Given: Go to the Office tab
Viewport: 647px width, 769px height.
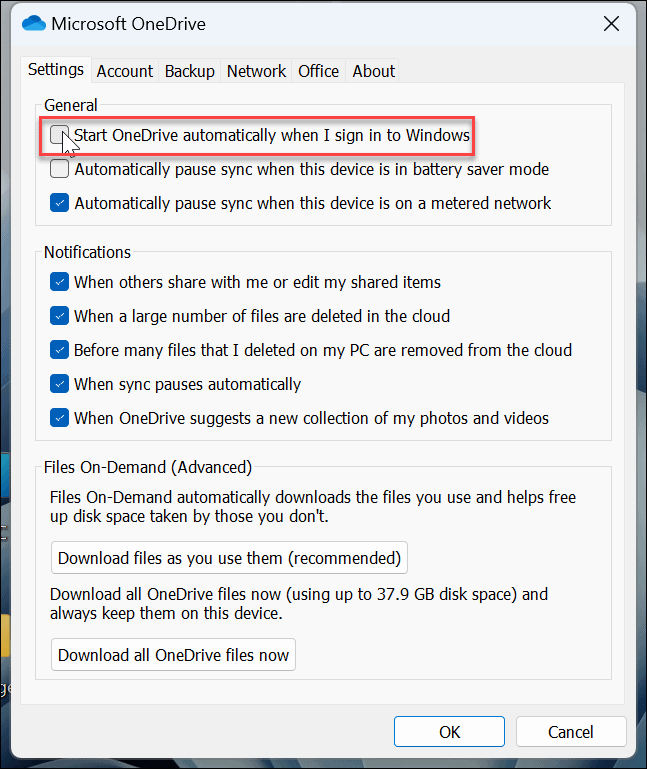Looking at the screenshot, I should [318, 72].
